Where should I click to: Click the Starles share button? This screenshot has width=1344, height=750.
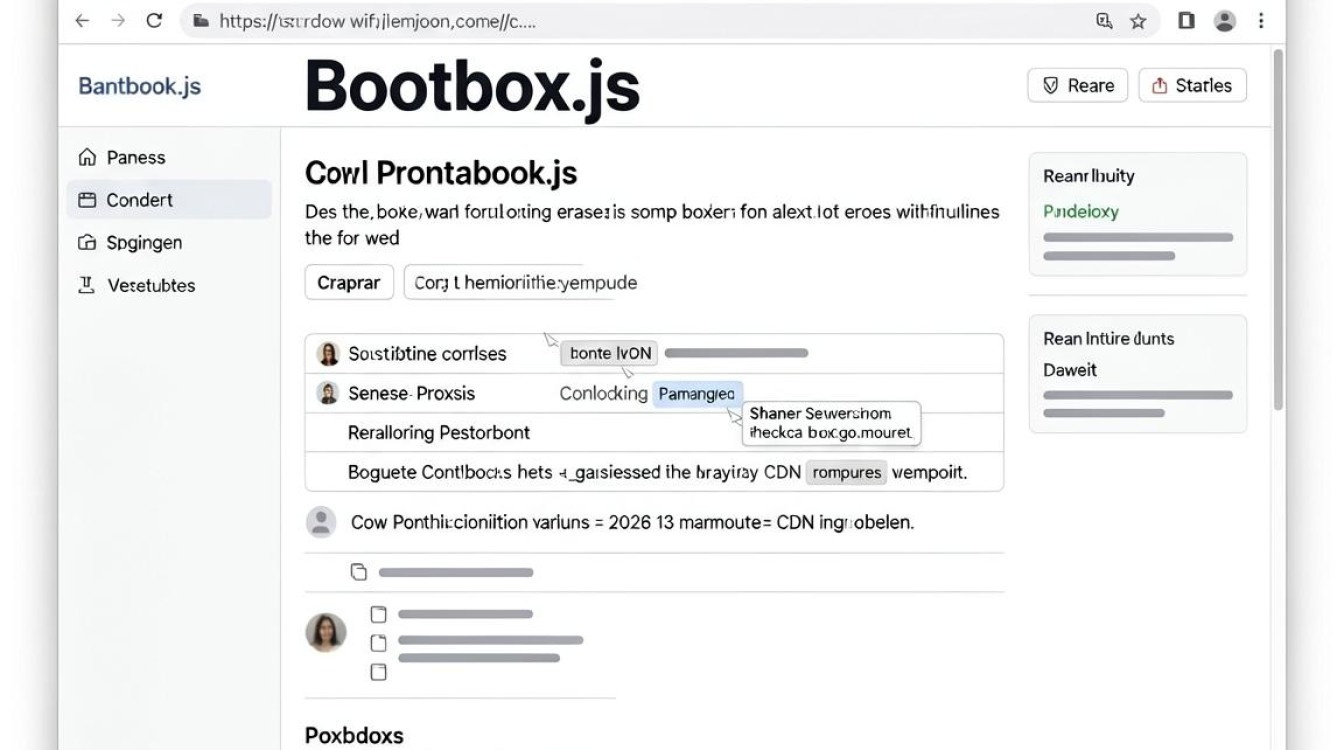click(1192, 85)
